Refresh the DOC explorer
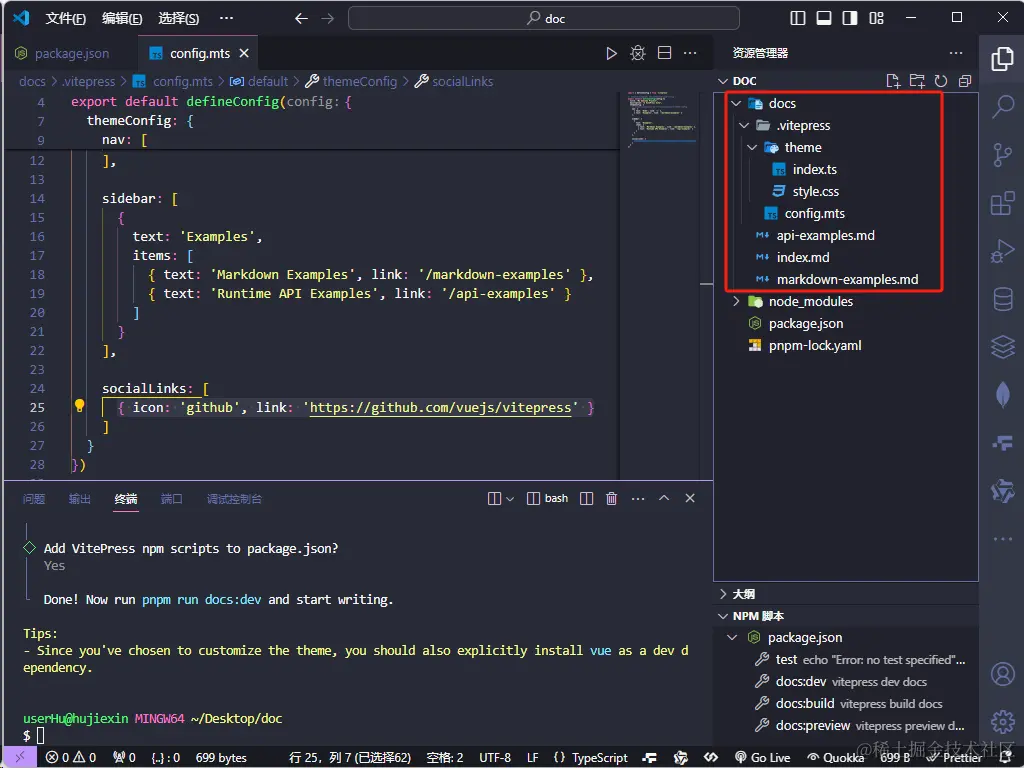1024x768 pixels. pos(940,81)
